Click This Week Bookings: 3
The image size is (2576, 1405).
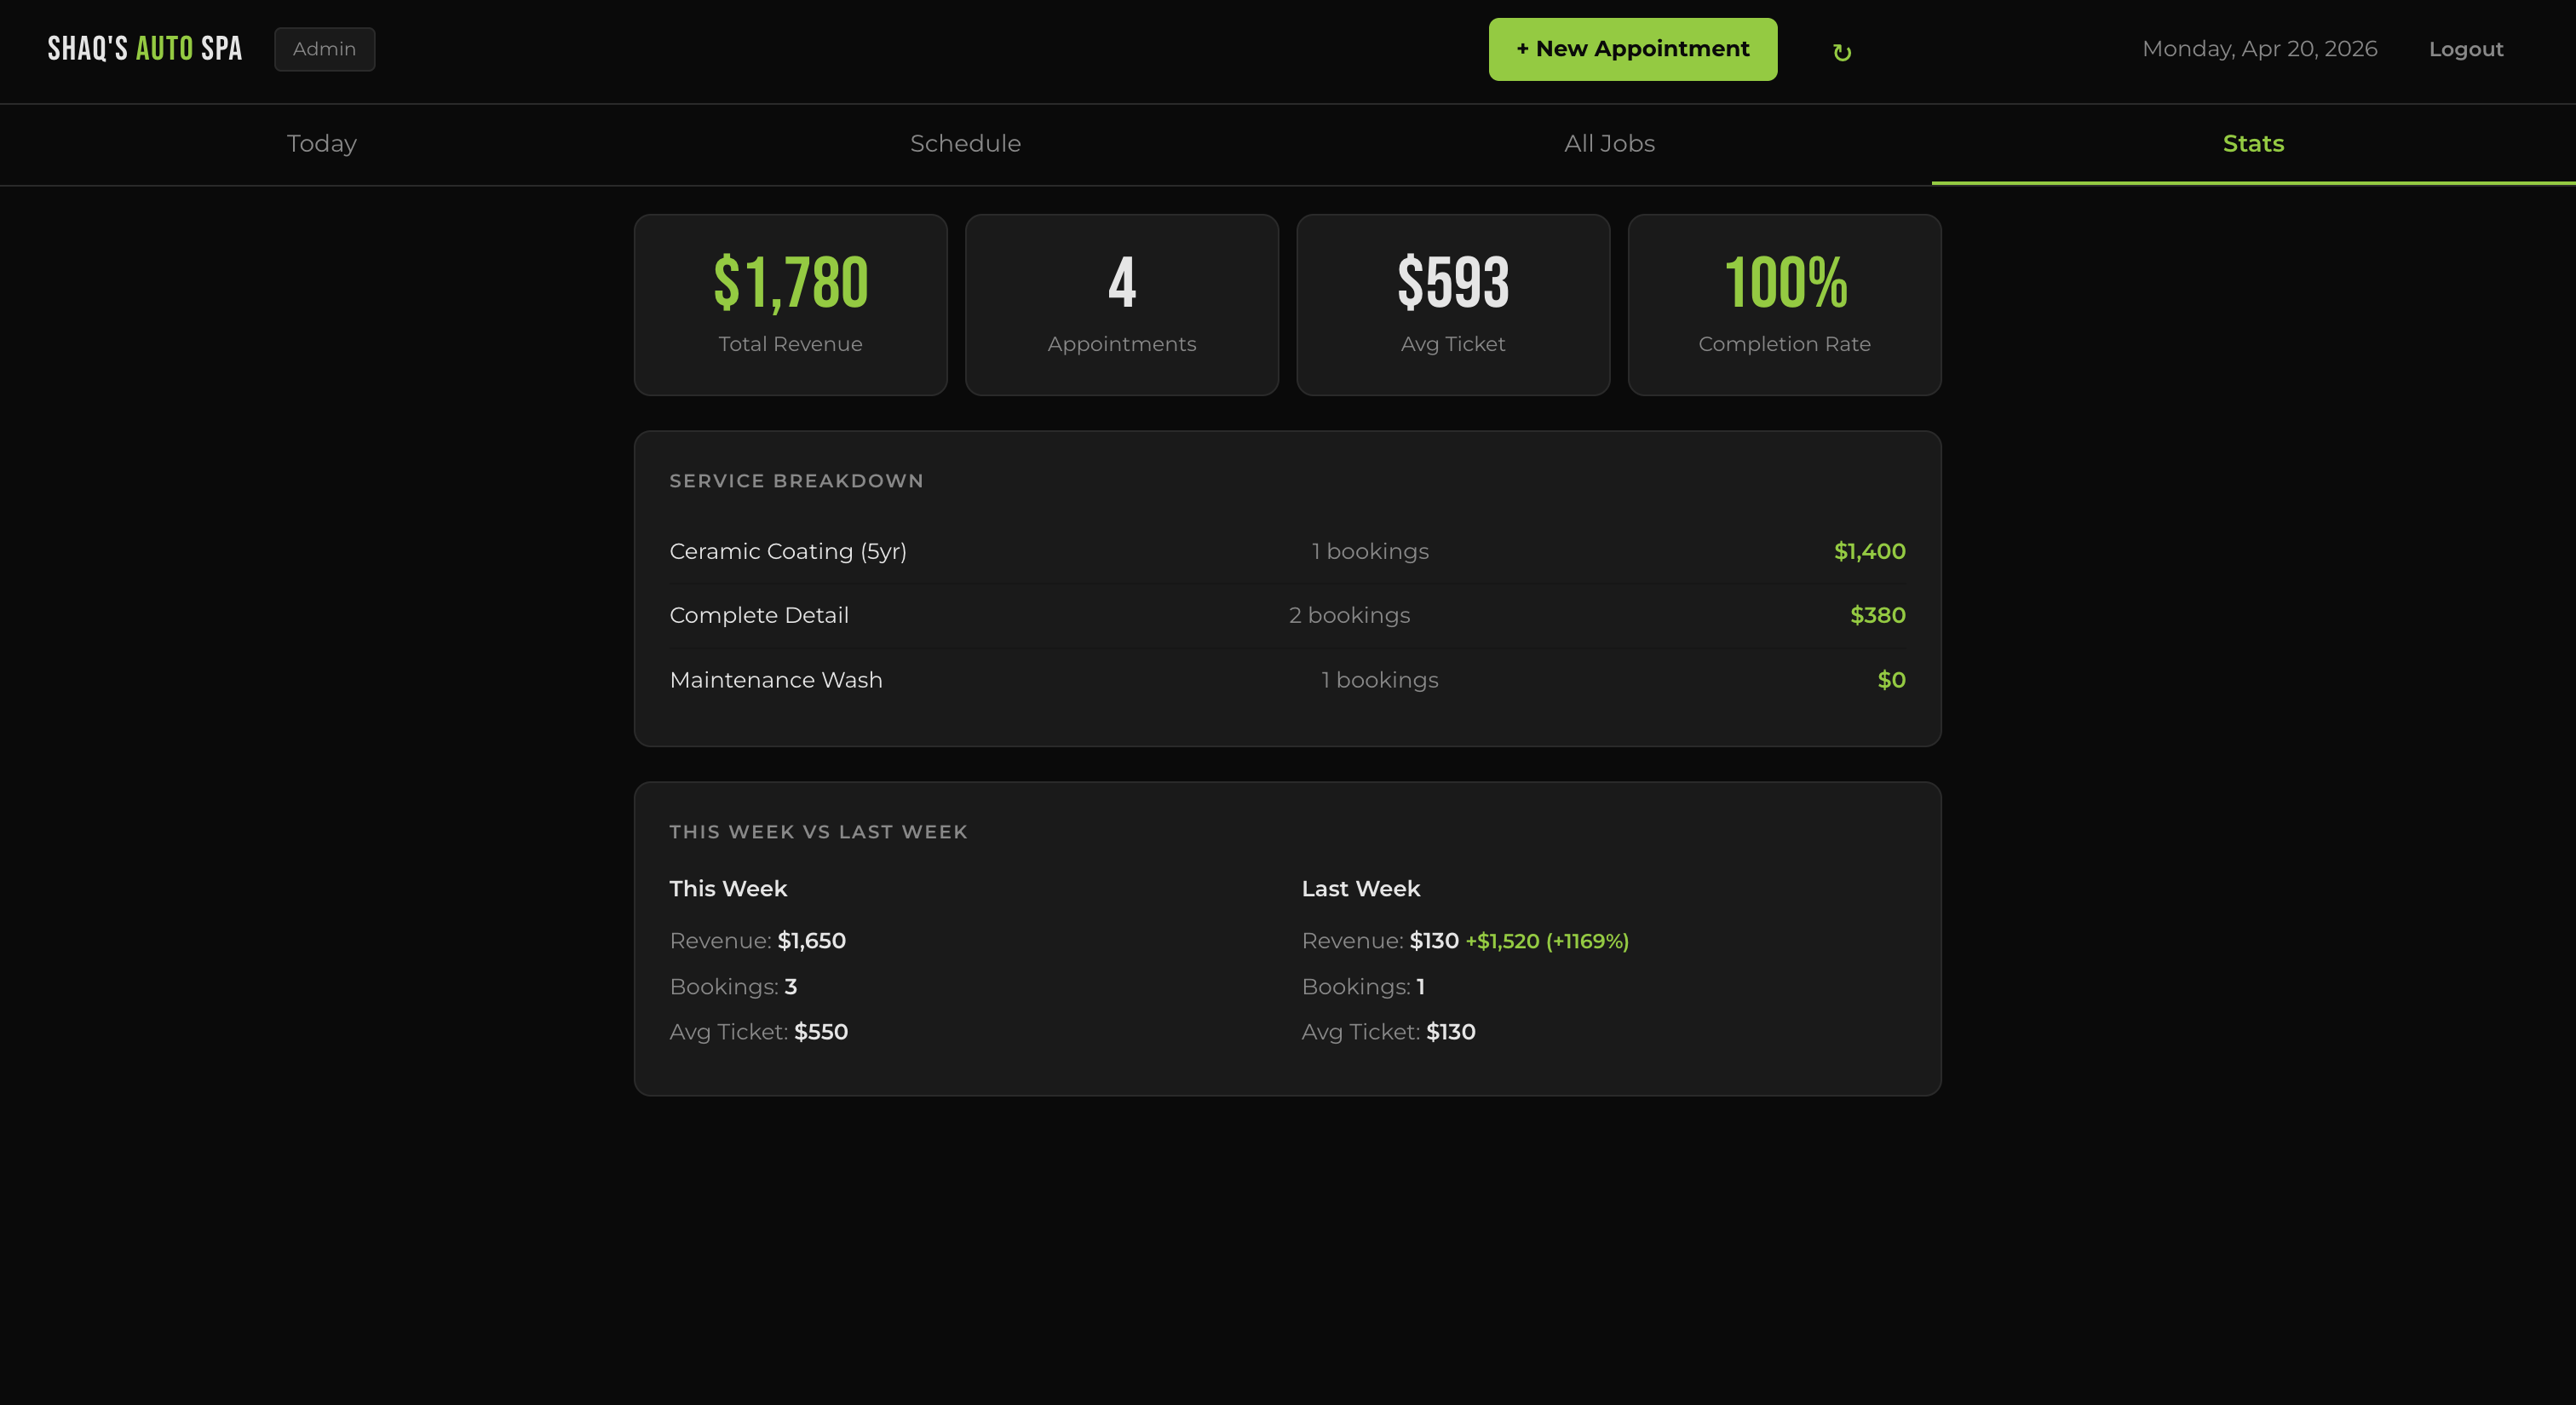coord(733,987)
